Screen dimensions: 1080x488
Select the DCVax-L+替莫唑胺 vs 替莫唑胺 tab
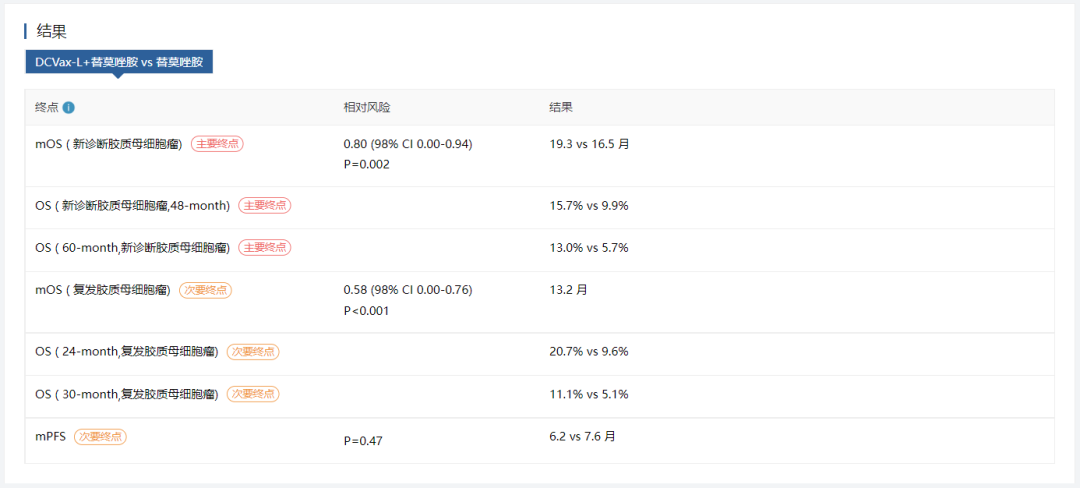point(119,62)
